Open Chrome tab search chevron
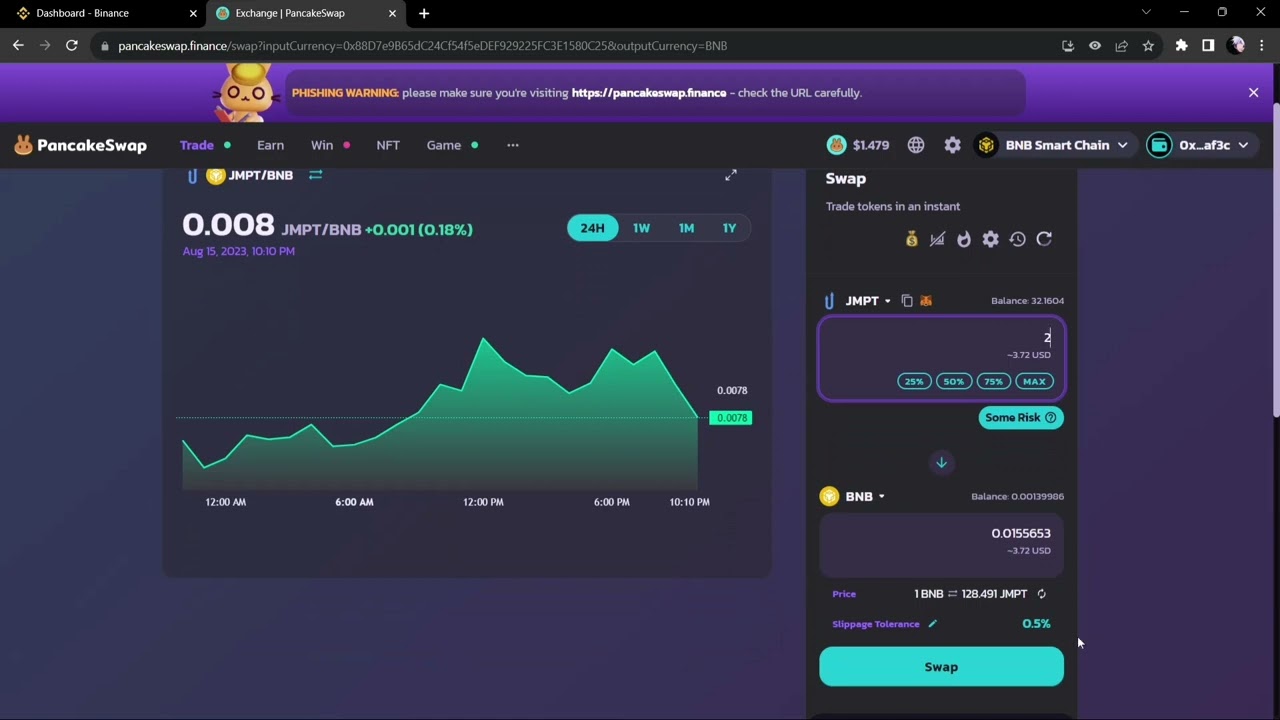 pos(1146,12)
